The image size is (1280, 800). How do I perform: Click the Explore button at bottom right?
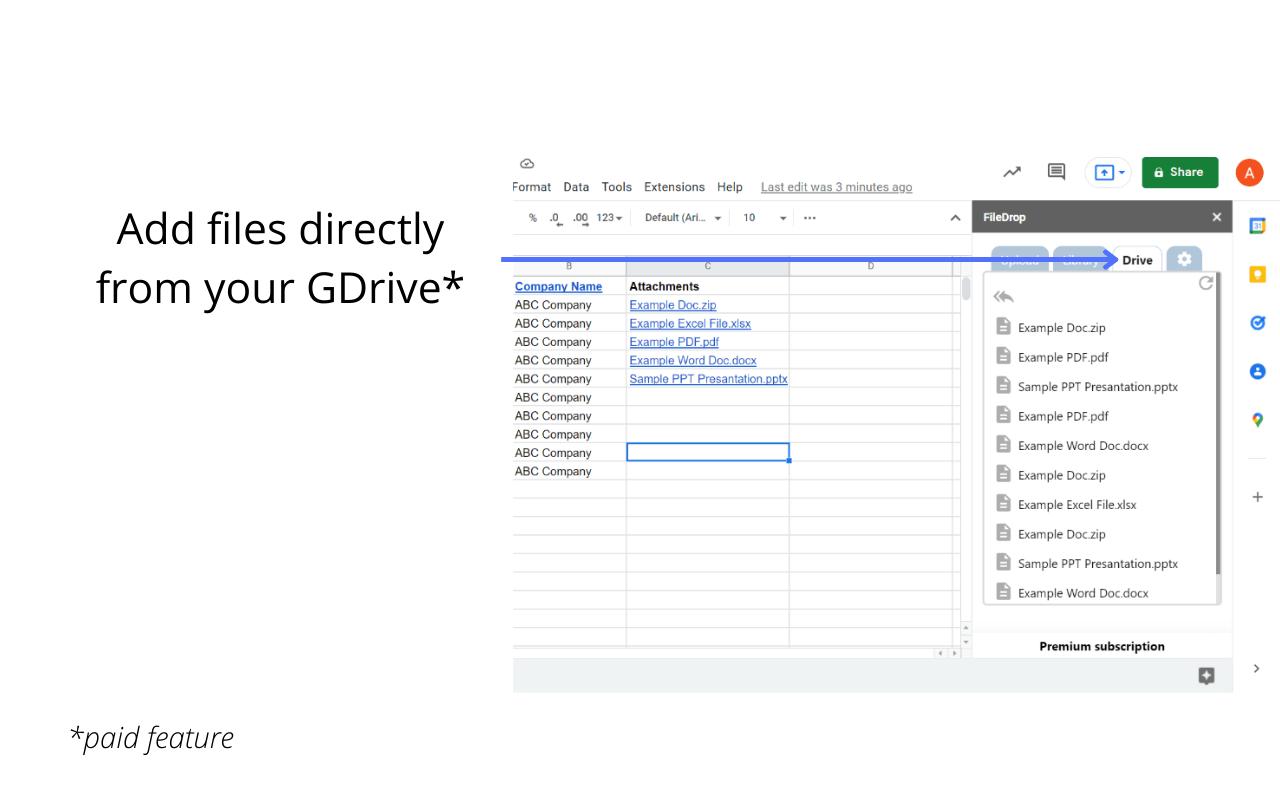coord(1206,676)
